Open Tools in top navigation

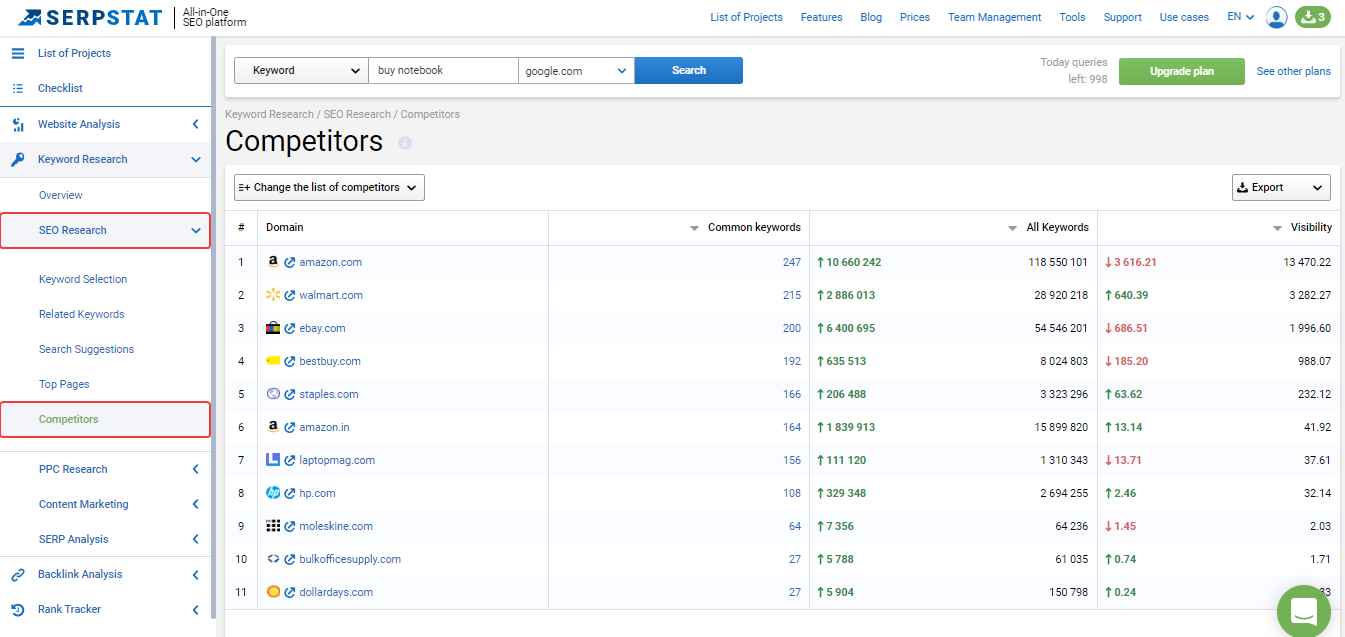pos(1072,17)
